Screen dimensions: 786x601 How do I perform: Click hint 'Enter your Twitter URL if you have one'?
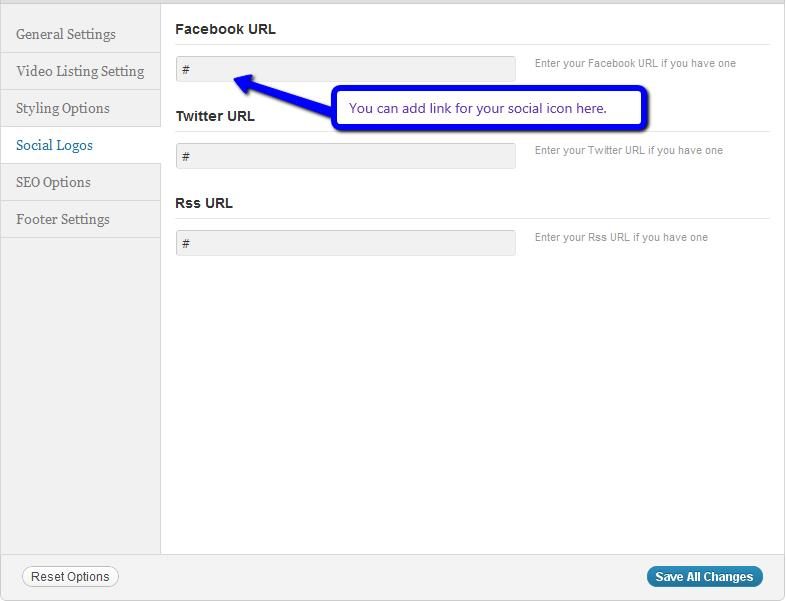click(629, 150)
